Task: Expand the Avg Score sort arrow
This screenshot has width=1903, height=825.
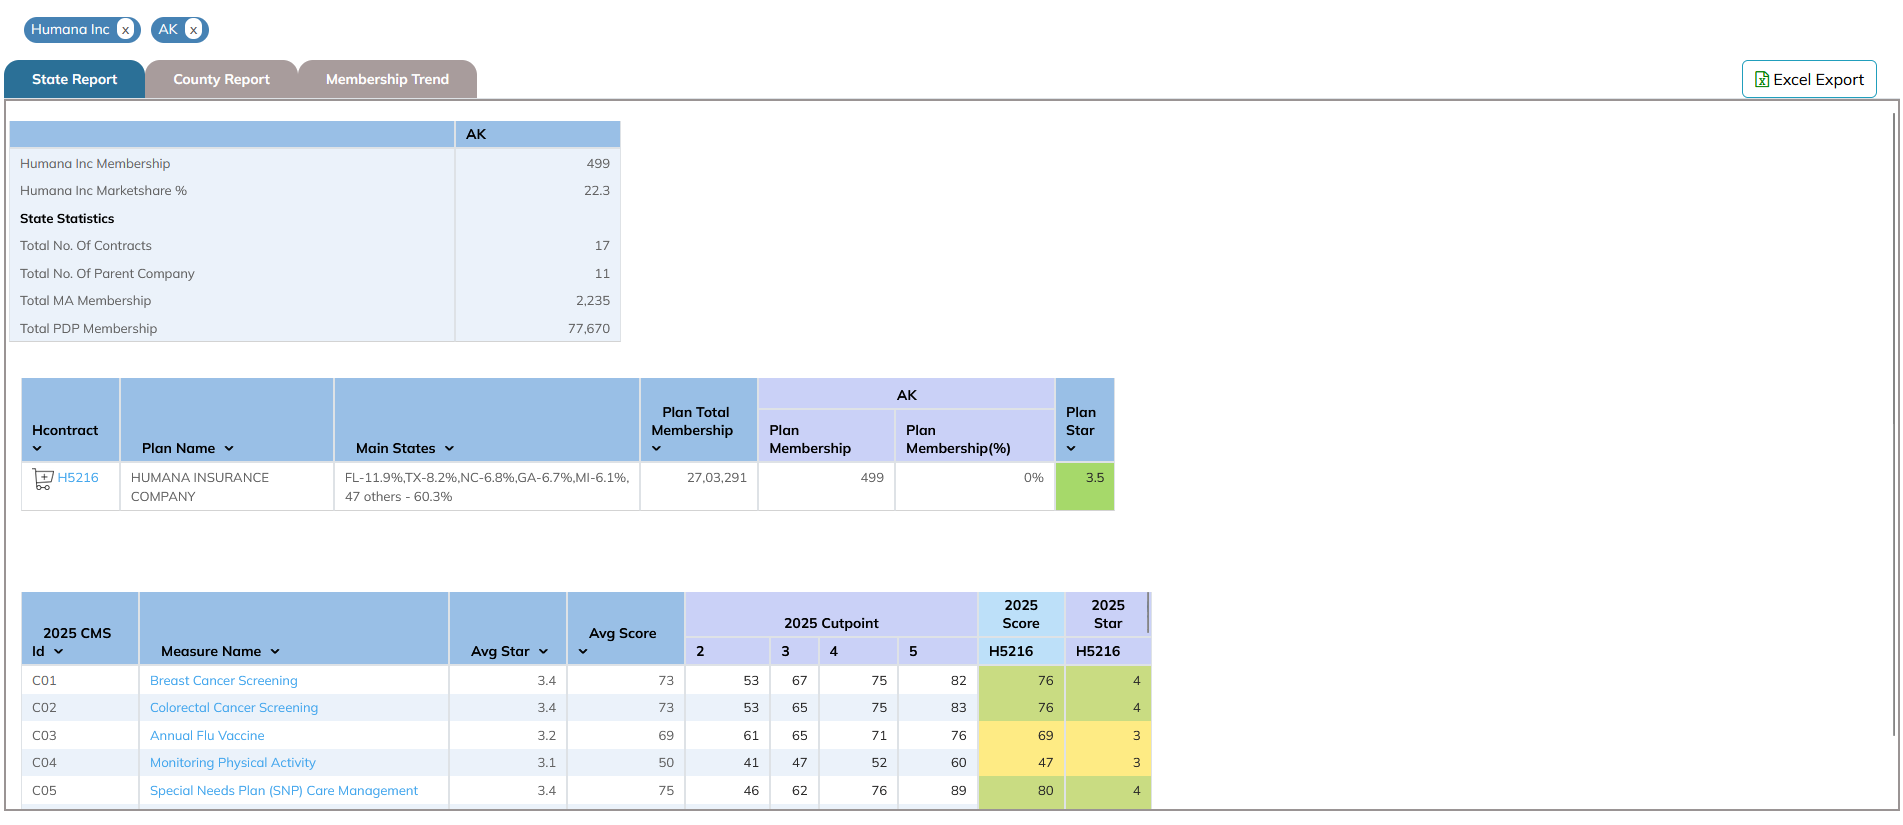Action: [583, 652]
